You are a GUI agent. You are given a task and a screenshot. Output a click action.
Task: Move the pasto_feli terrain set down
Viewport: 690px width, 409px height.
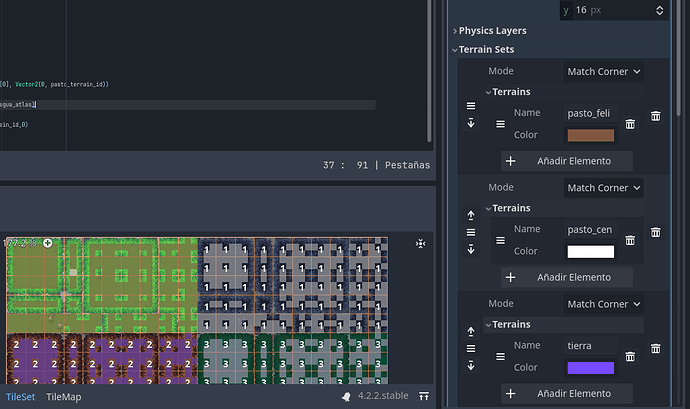(471, 123)
